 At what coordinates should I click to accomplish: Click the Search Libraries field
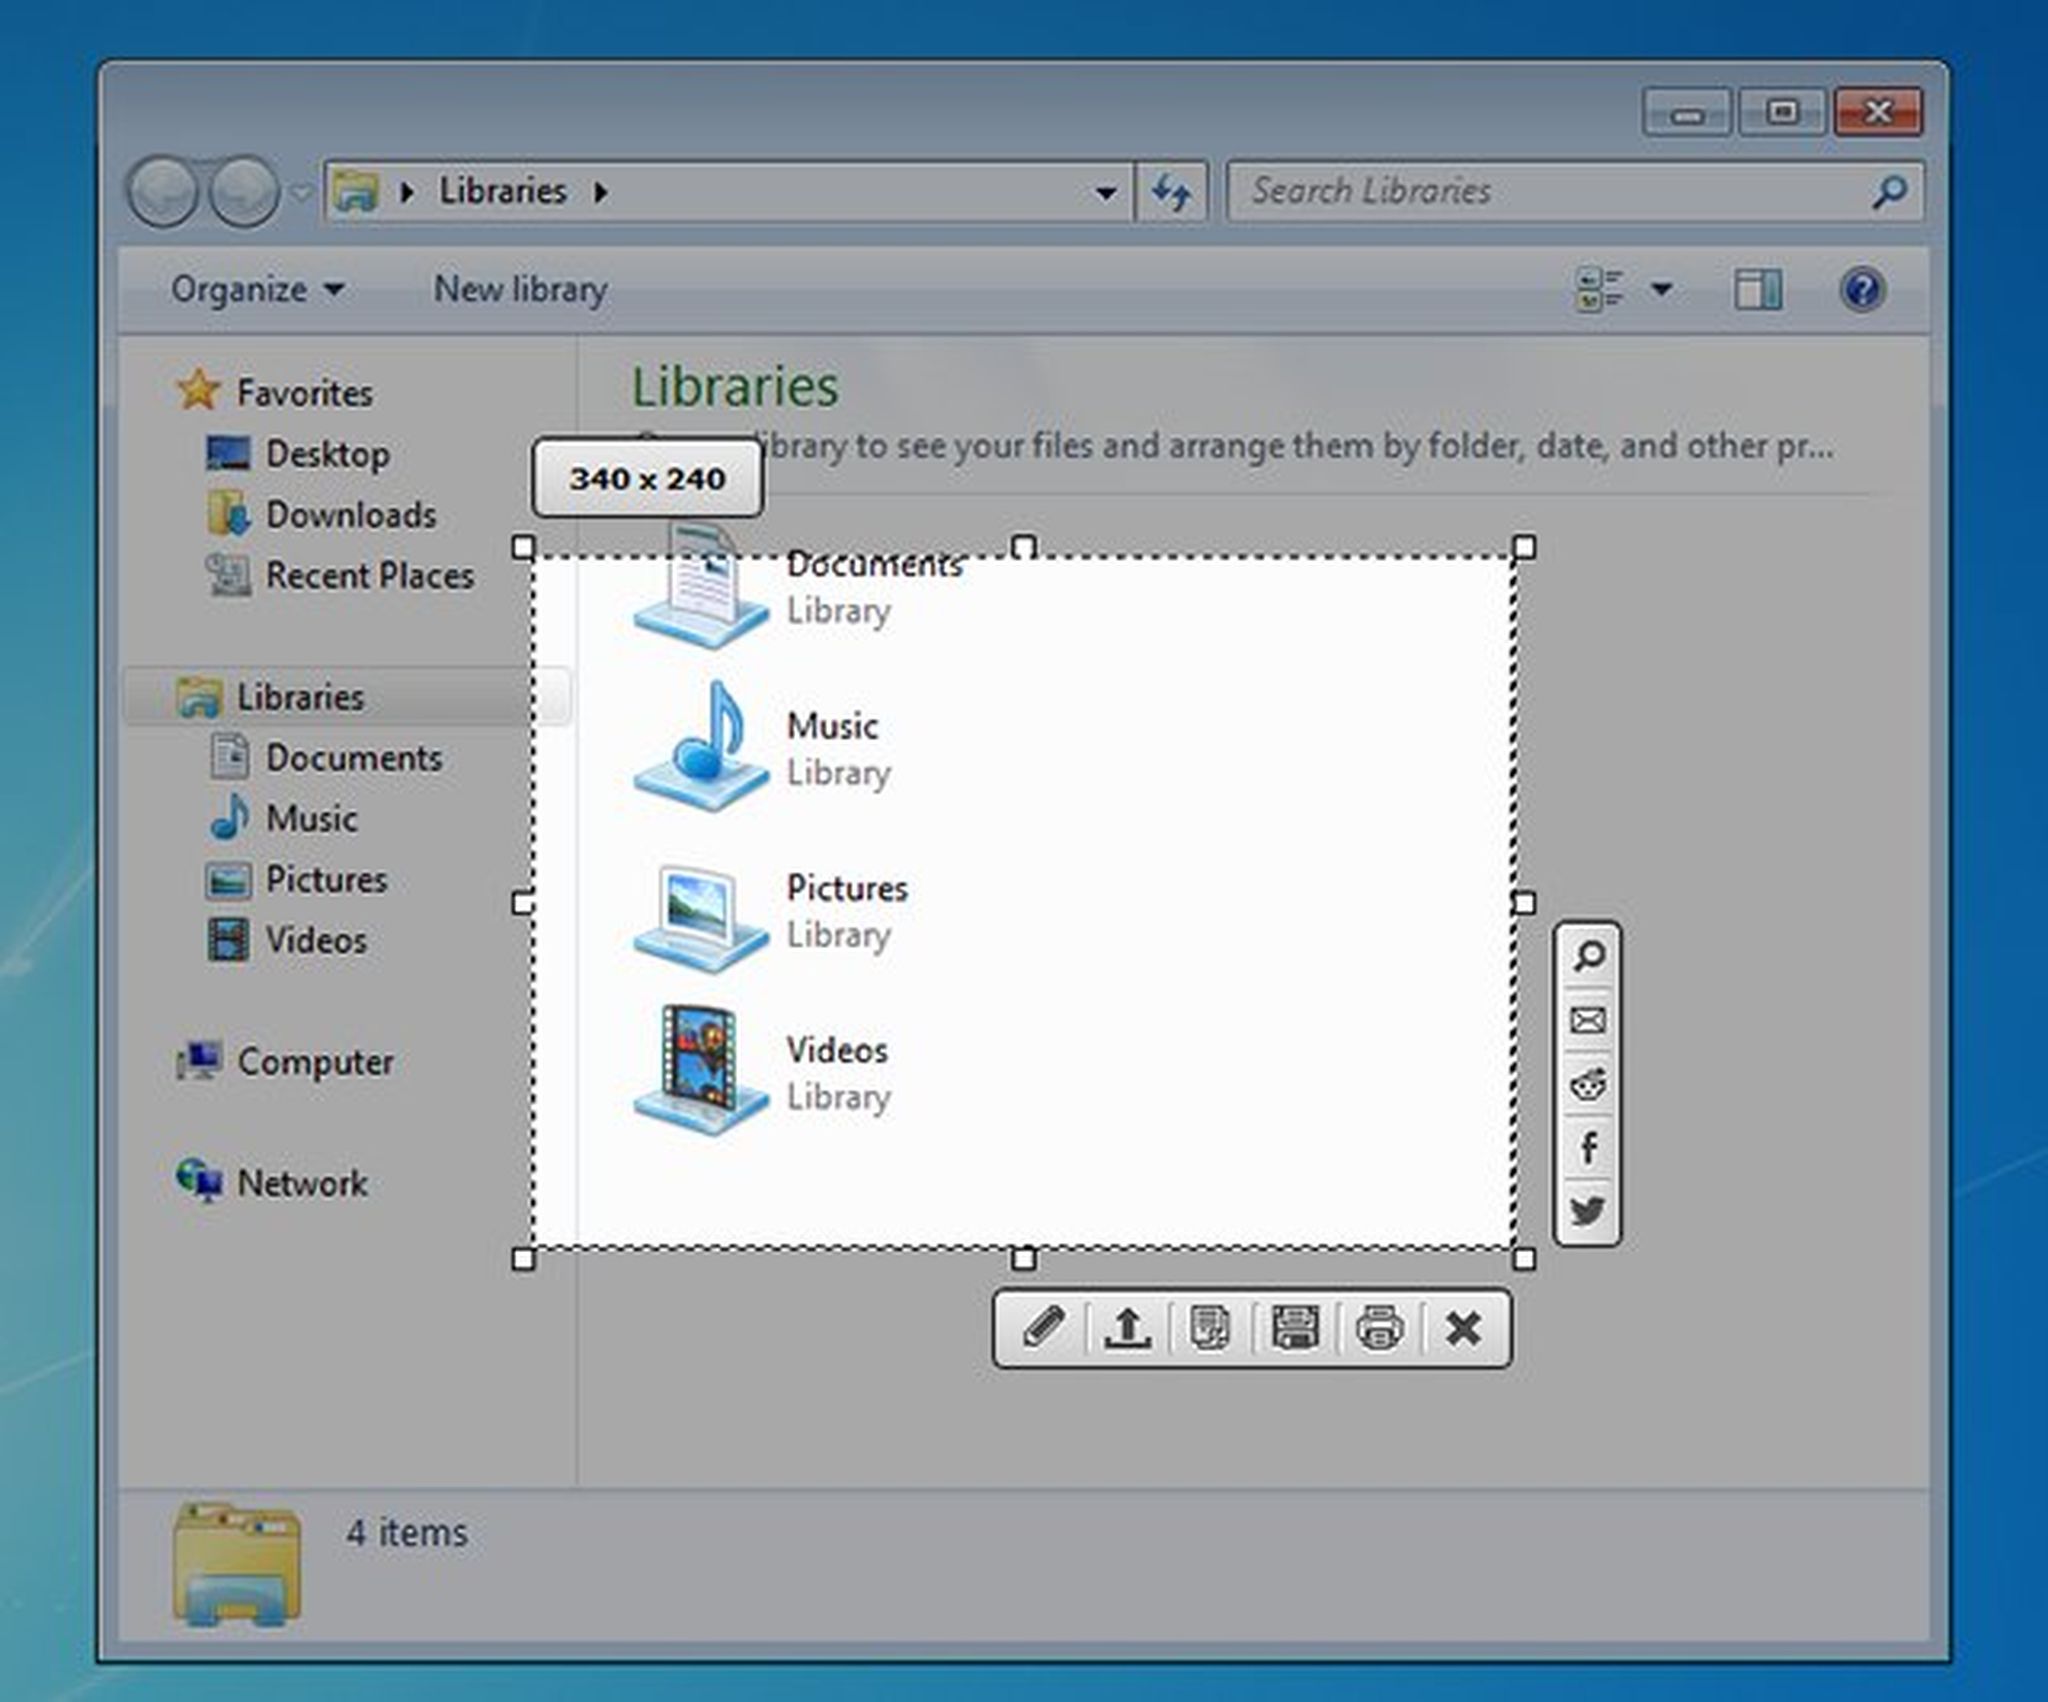1550,191
